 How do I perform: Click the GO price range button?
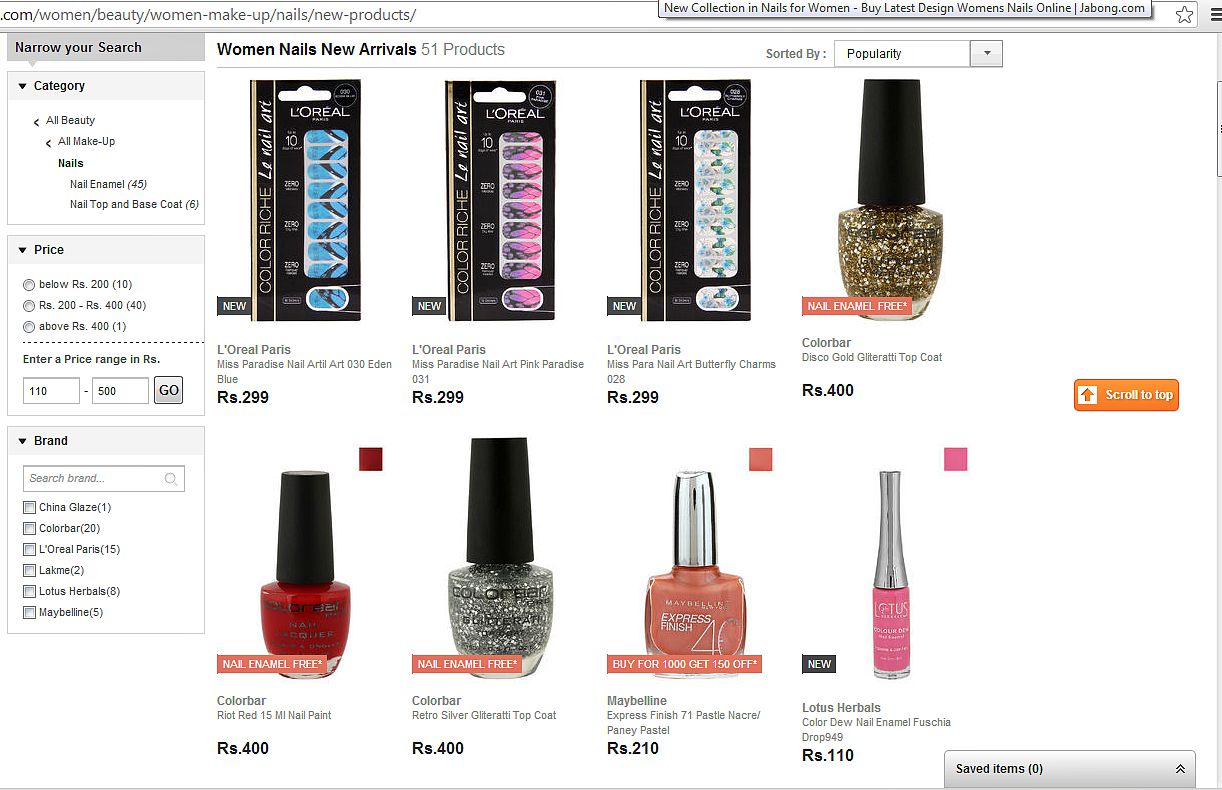169,391
